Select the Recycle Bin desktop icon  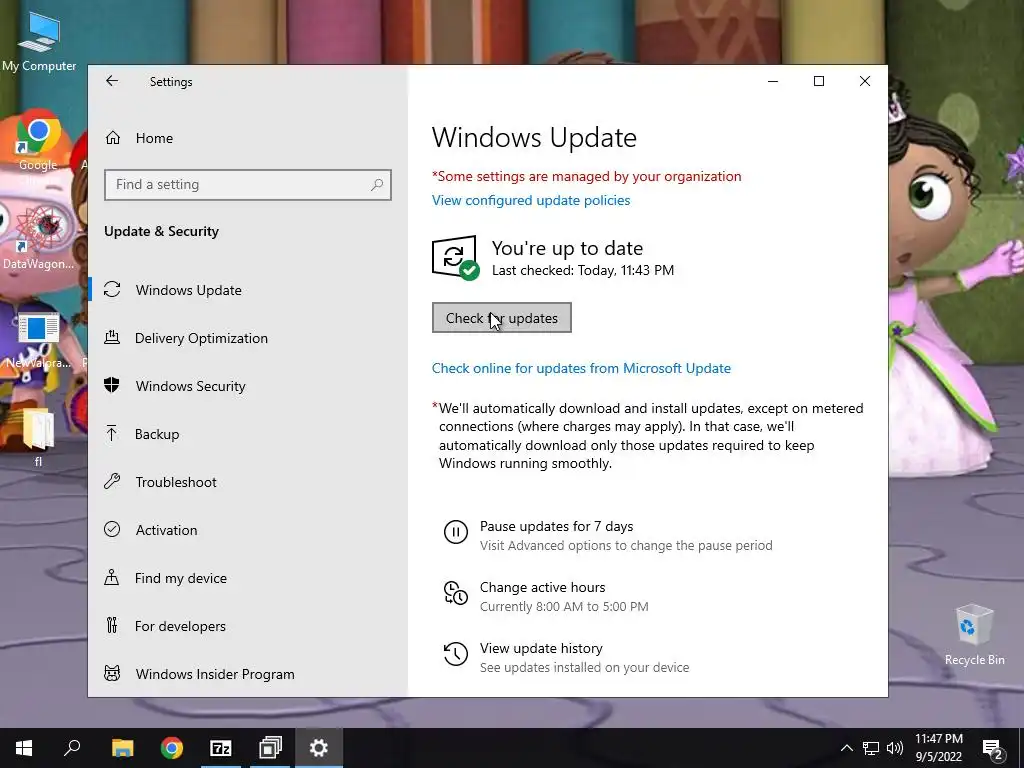tap(974, 634)
